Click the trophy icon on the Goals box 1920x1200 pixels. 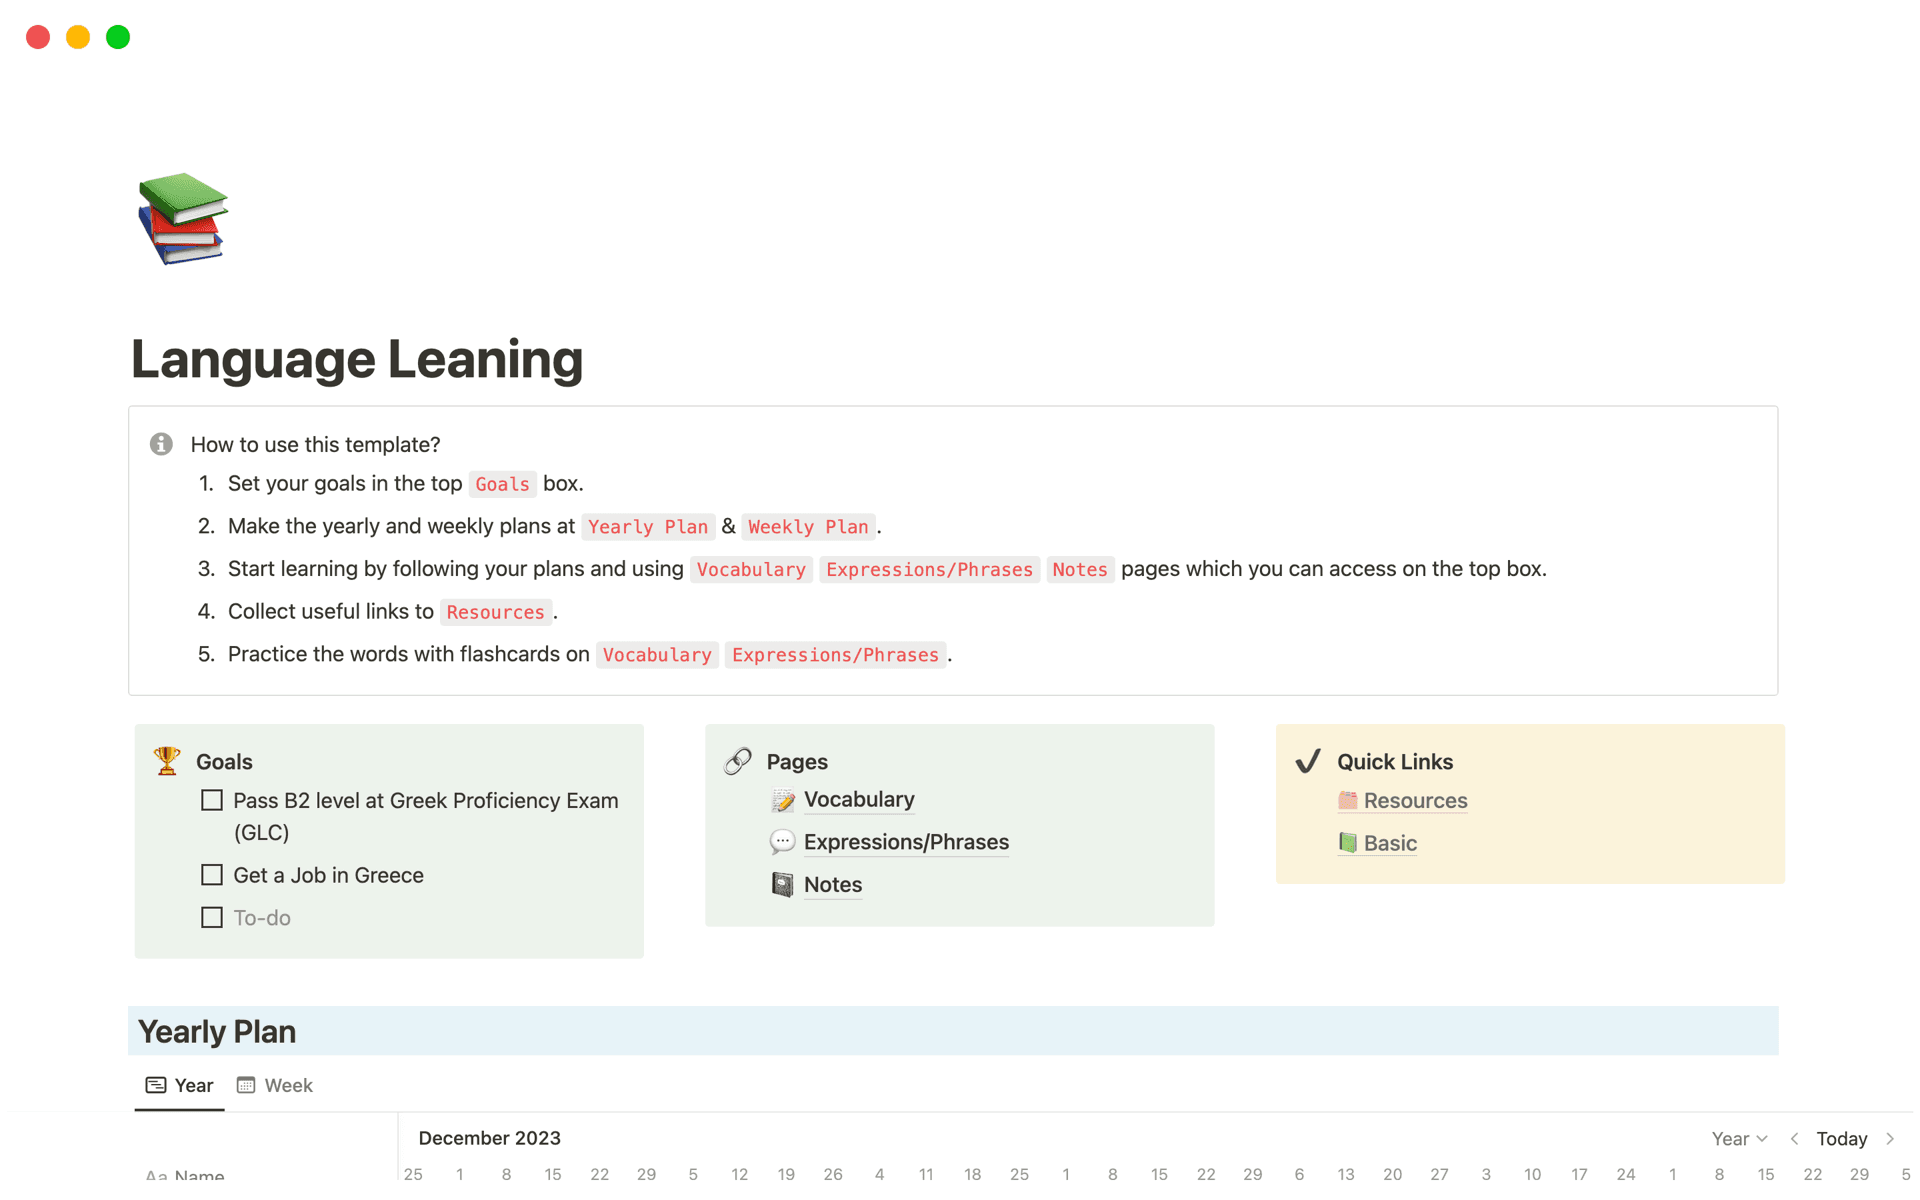click(x=166, y=760)
